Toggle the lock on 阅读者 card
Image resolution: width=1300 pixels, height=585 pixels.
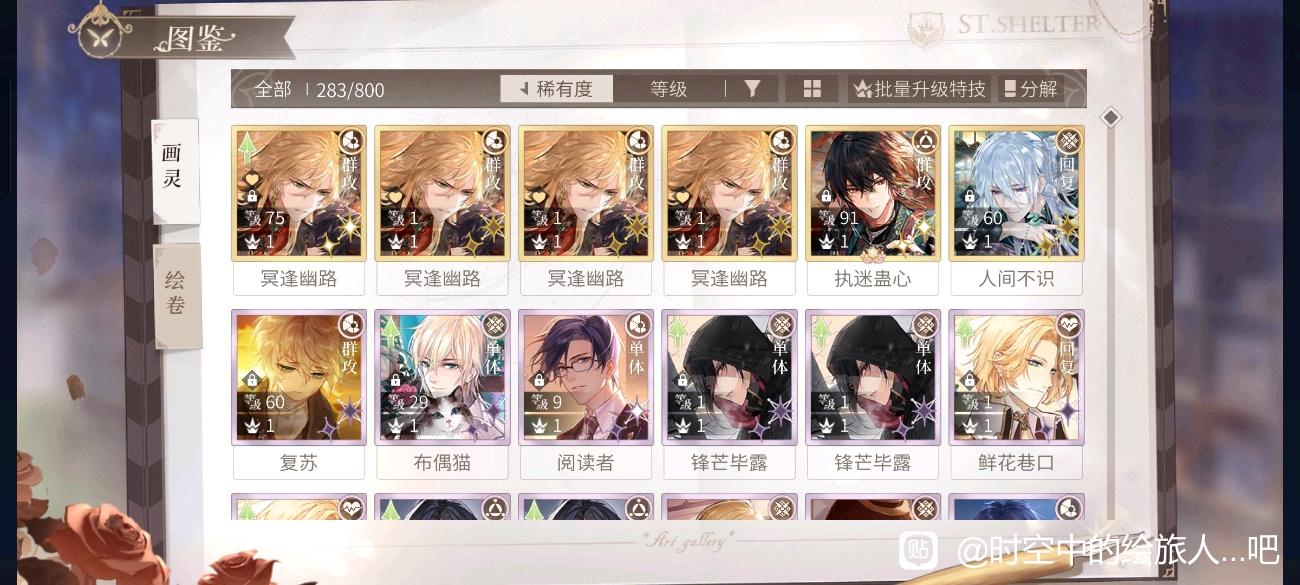pyautogui.click(x=539, y=381)
